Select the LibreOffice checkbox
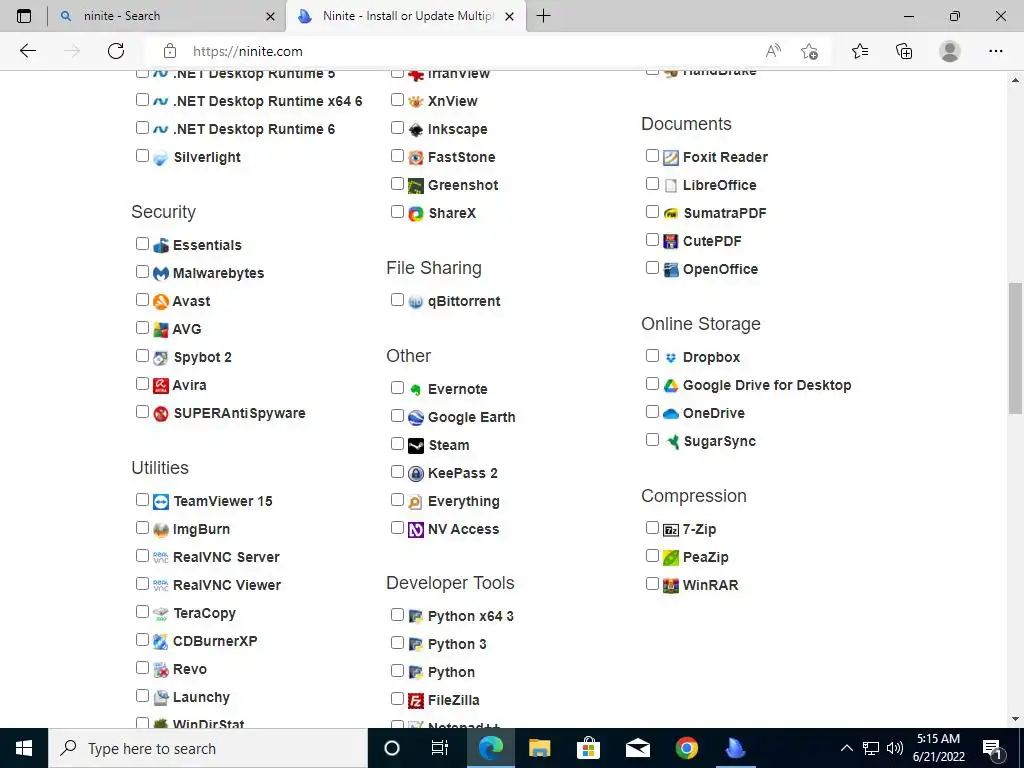The height and width of the screenshot is (768, 1024). coord(652,184)
